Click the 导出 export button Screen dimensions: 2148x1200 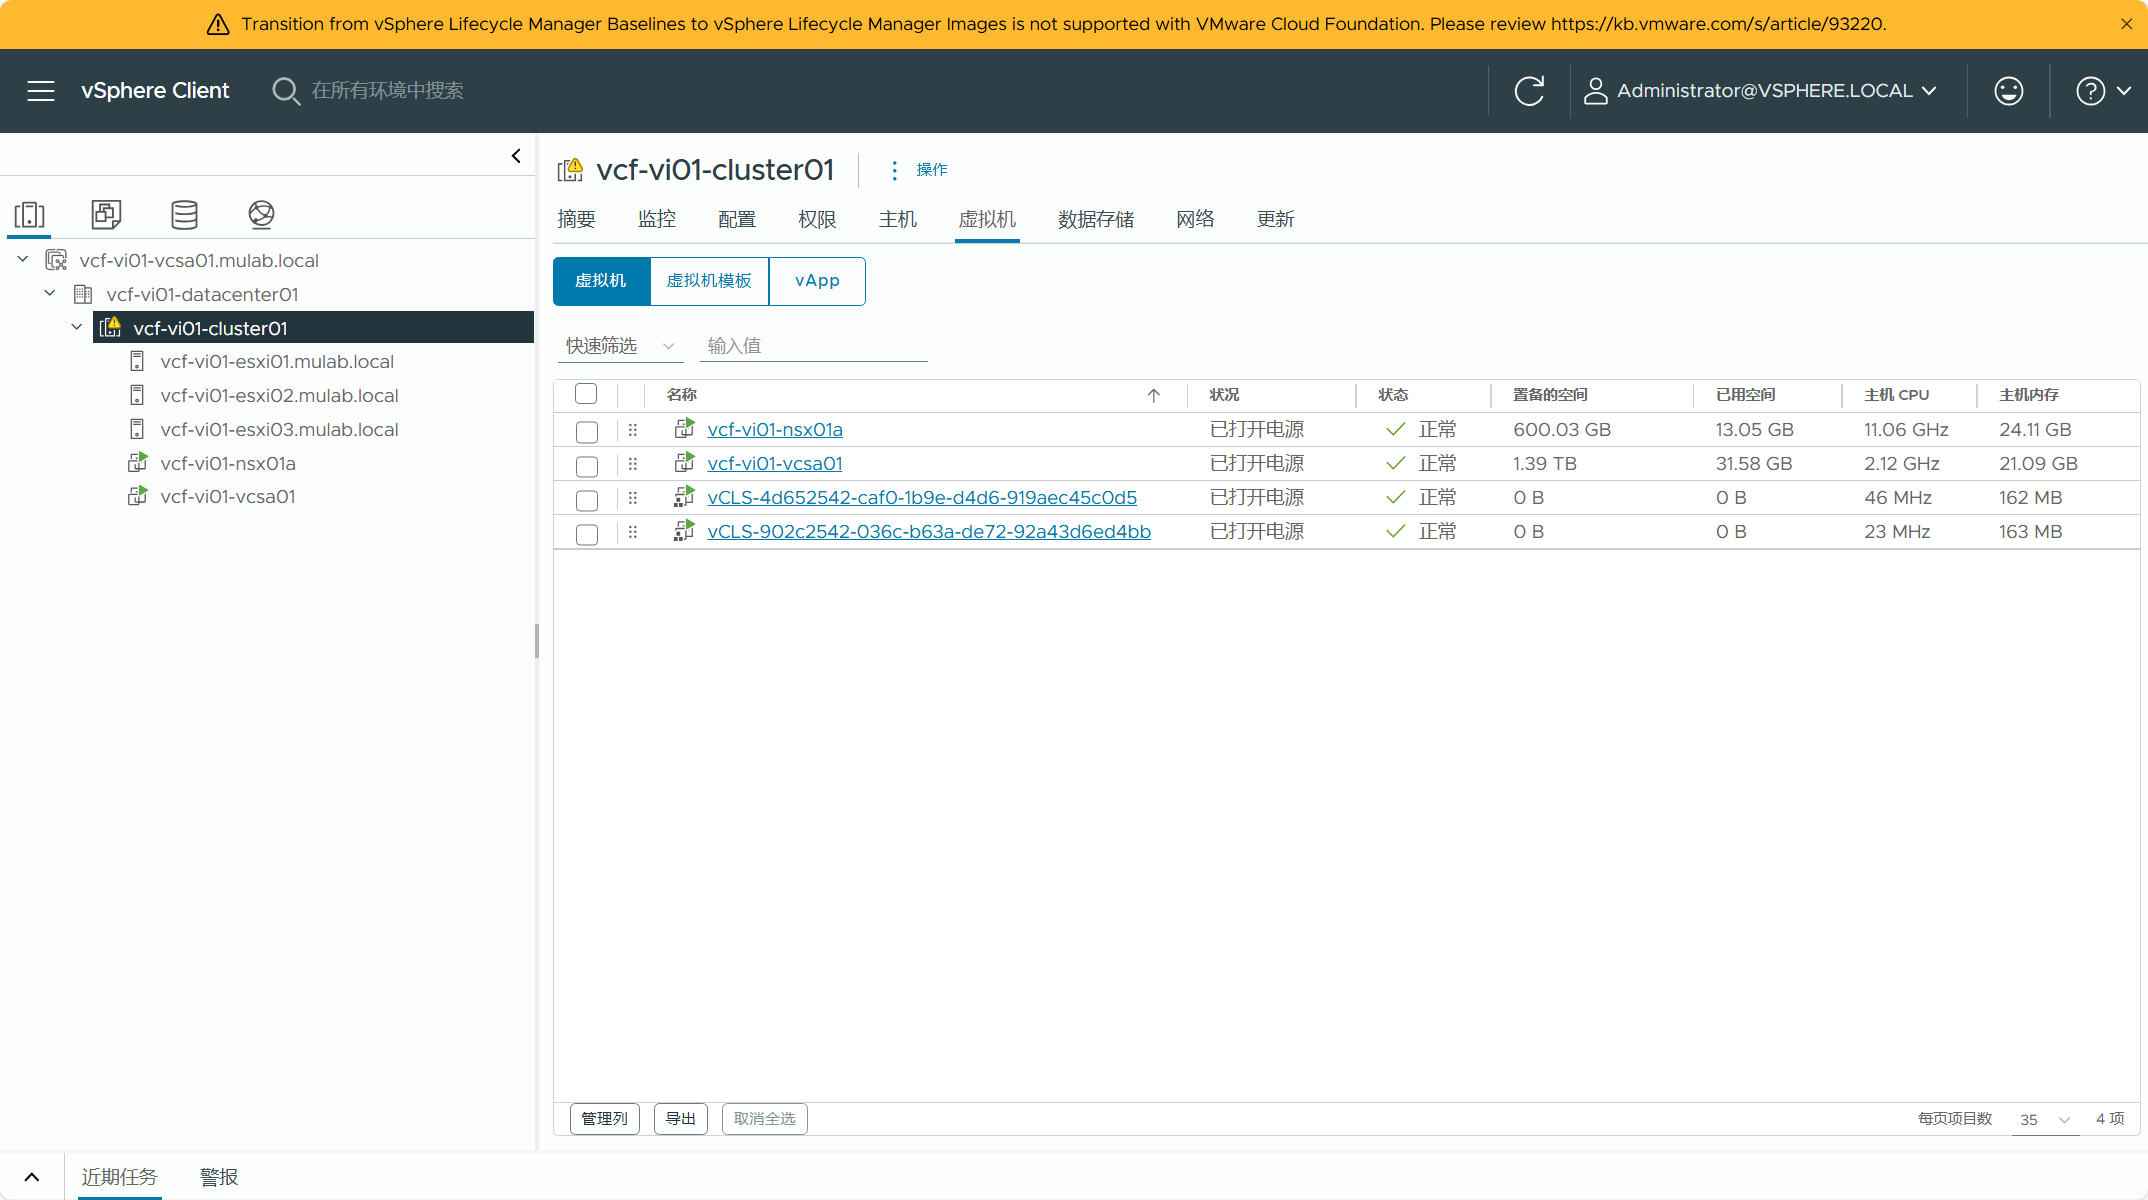click(680, 1119)
